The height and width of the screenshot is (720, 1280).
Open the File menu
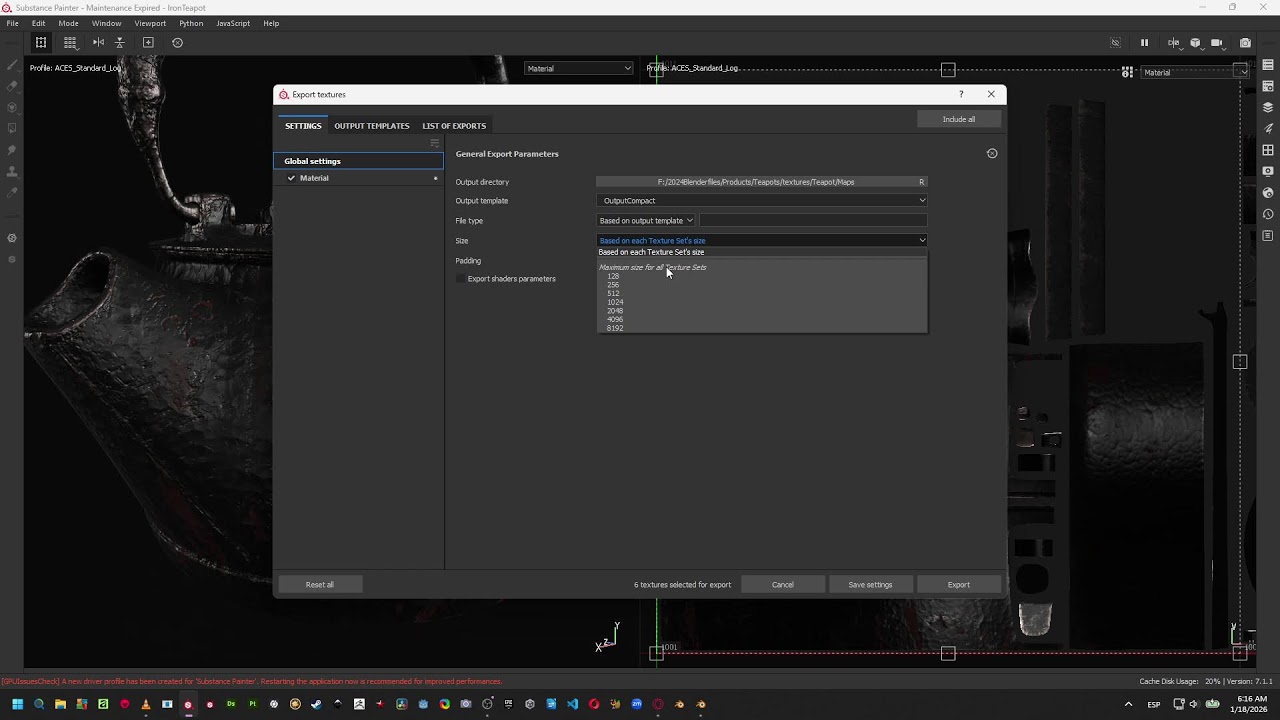point(13,23)
